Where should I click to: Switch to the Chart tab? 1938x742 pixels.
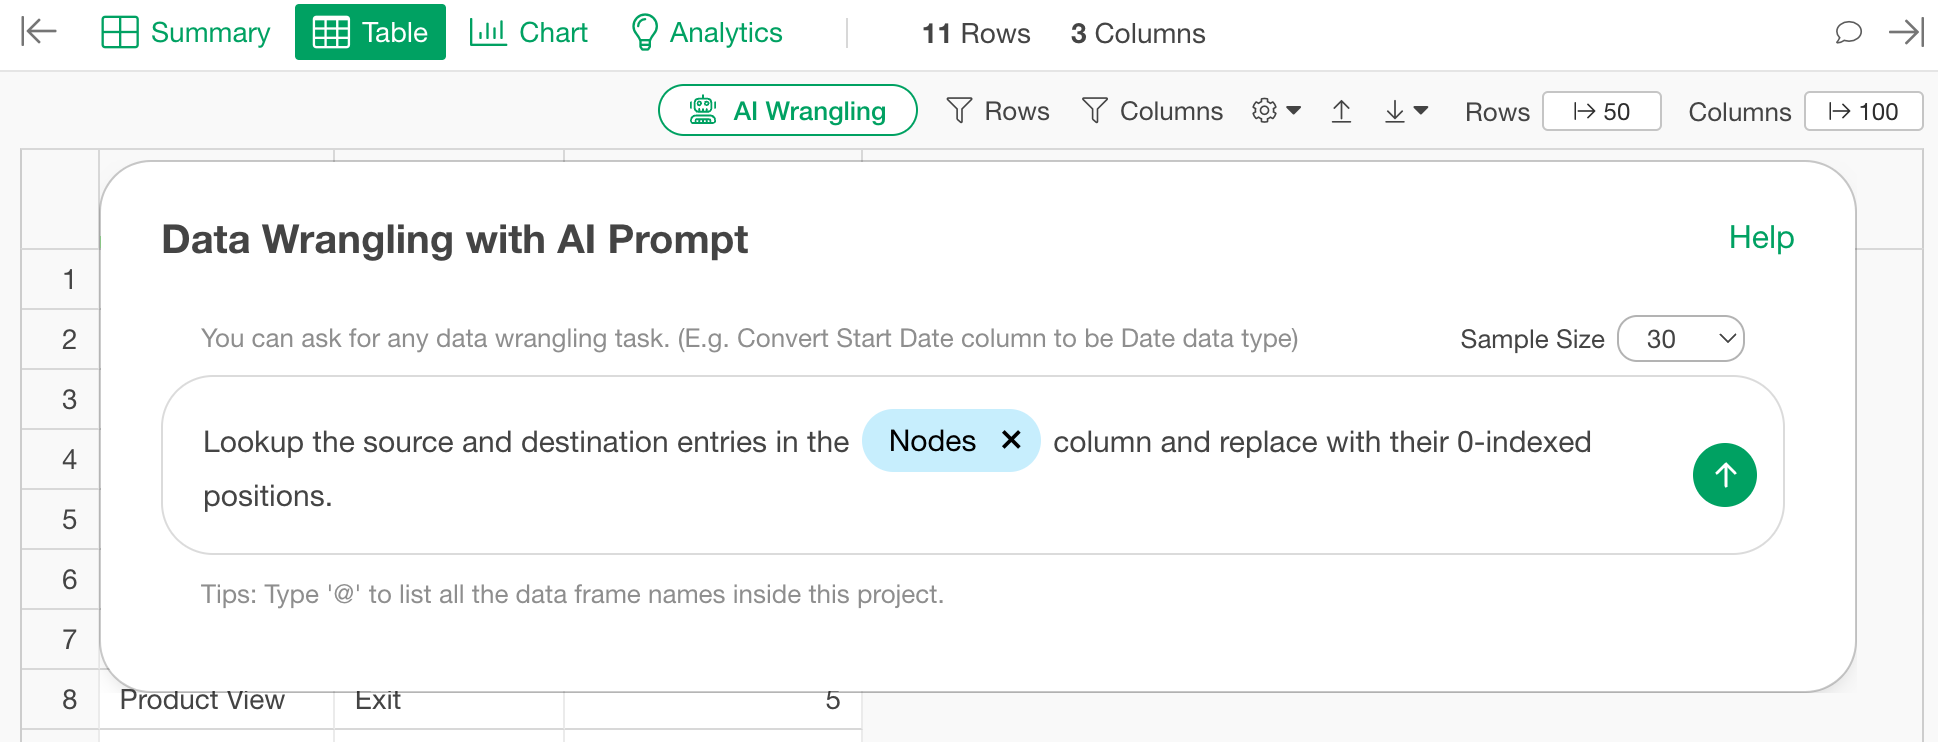tap(528, 32)
